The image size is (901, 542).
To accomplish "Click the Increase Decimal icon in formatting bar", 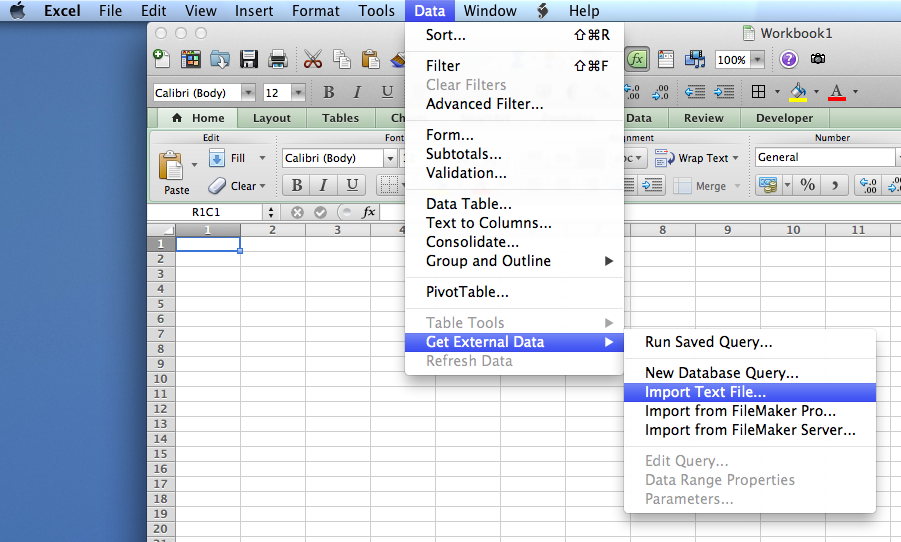I will (x=632, y=92).
